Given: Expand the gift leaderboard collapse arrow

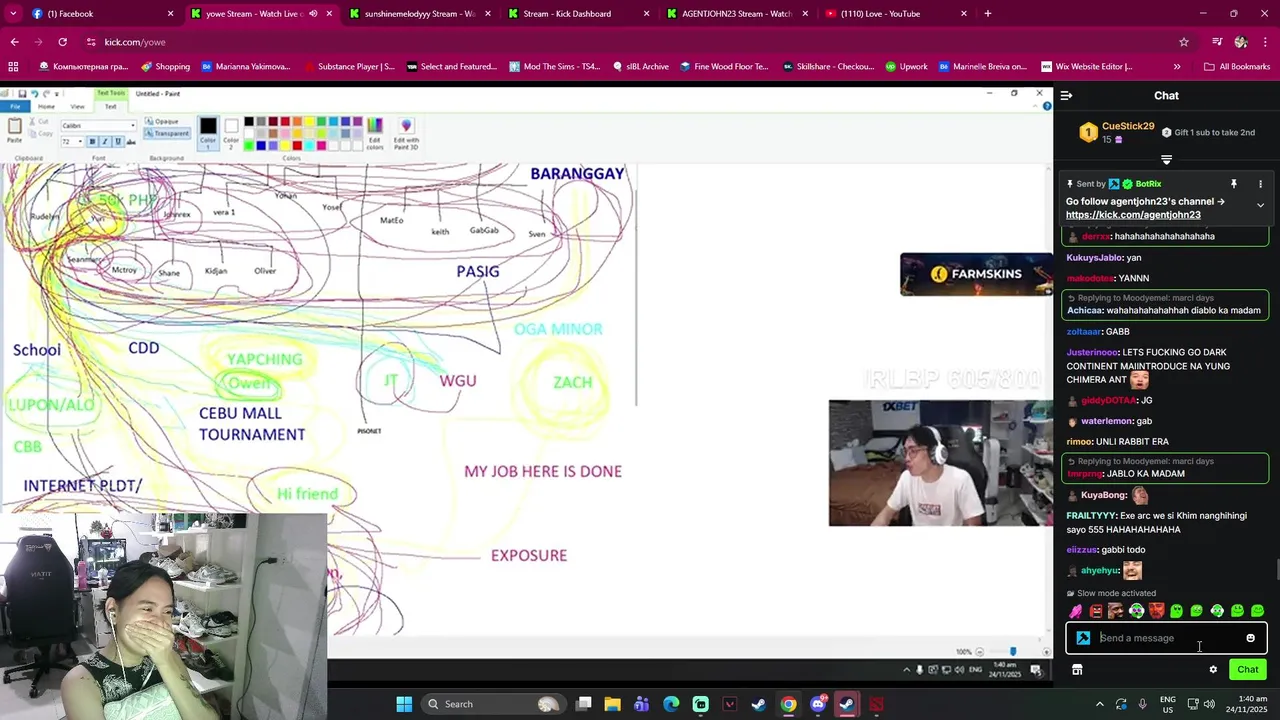Looking at the screenshot, I should tap(1166, 160).
